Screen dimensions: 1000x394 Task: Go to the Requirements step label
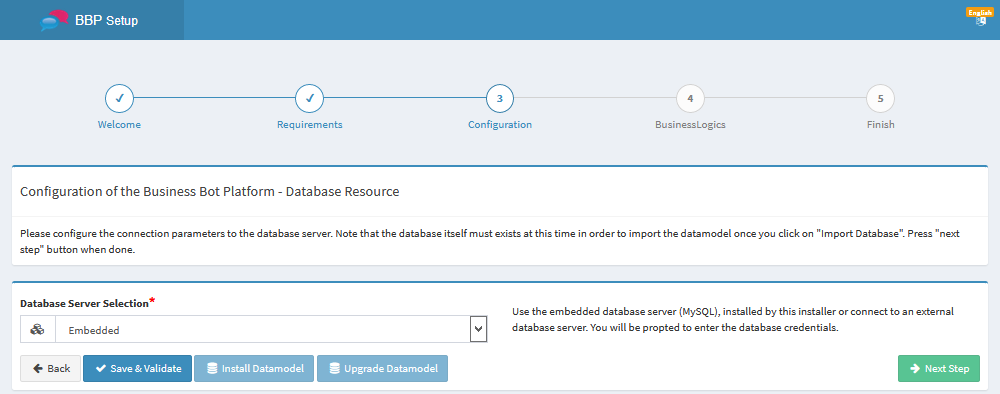point(309,125)
